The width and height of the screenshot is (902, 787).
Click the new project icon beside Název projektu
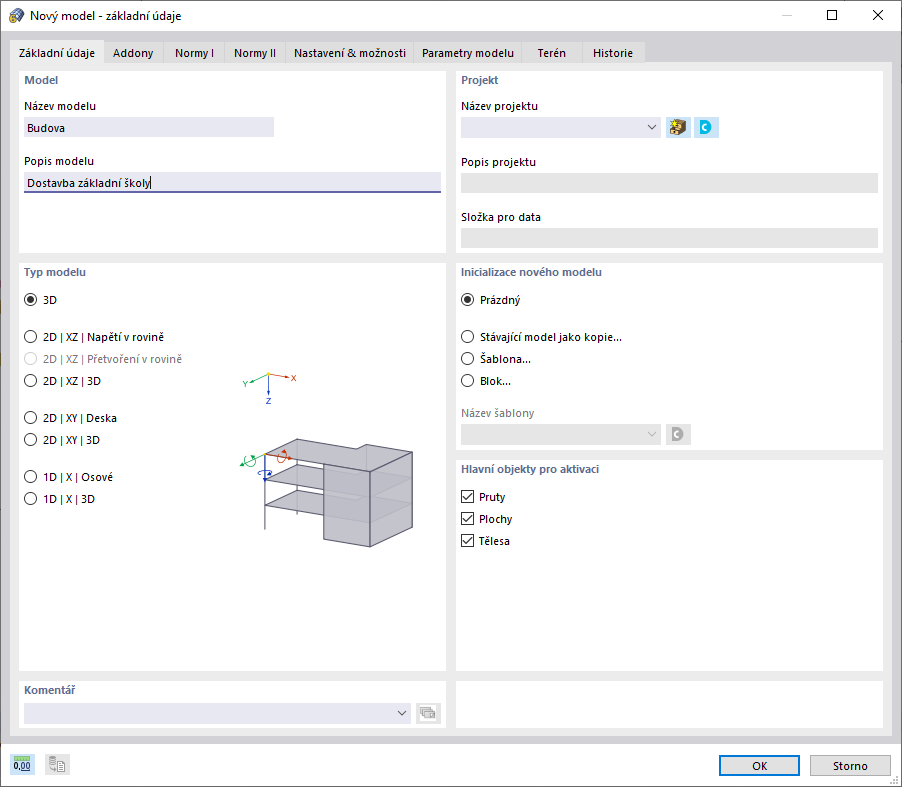pyautogui.click(x=678, y=127)
